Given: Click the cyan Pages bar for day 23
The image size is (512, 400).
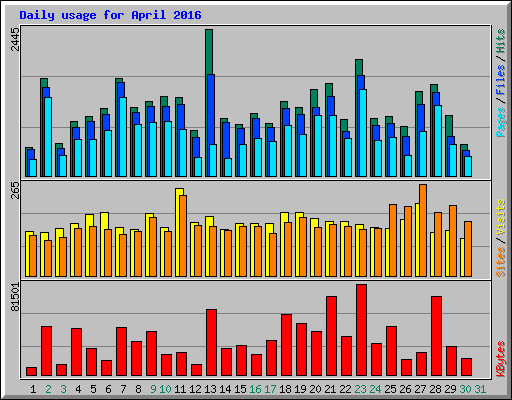Looking at the screenshot, I should click(363, 133).
